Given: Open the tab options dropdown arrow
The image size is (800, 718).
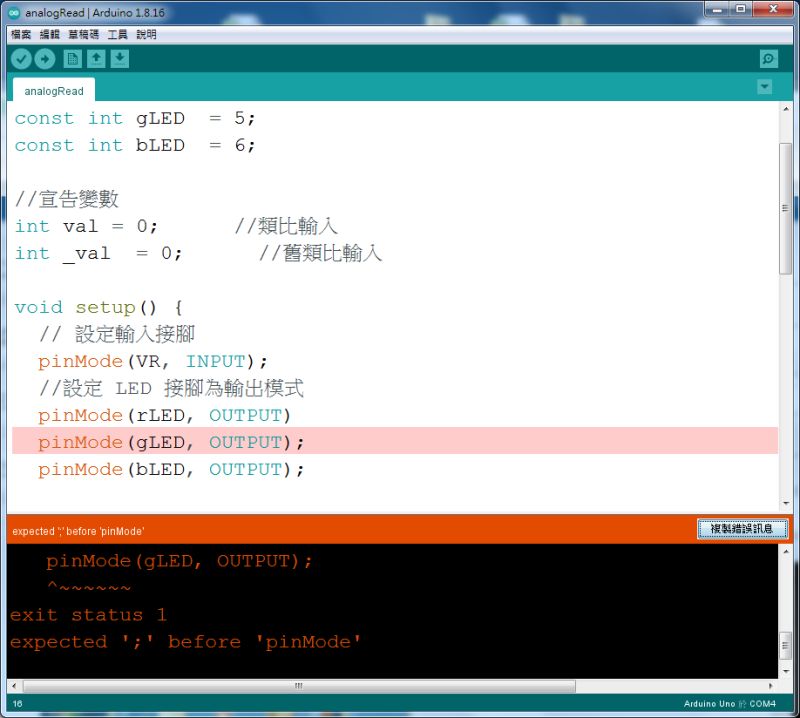Looking at the screenshot, I should pyautogui.click(x=764, y=86).
